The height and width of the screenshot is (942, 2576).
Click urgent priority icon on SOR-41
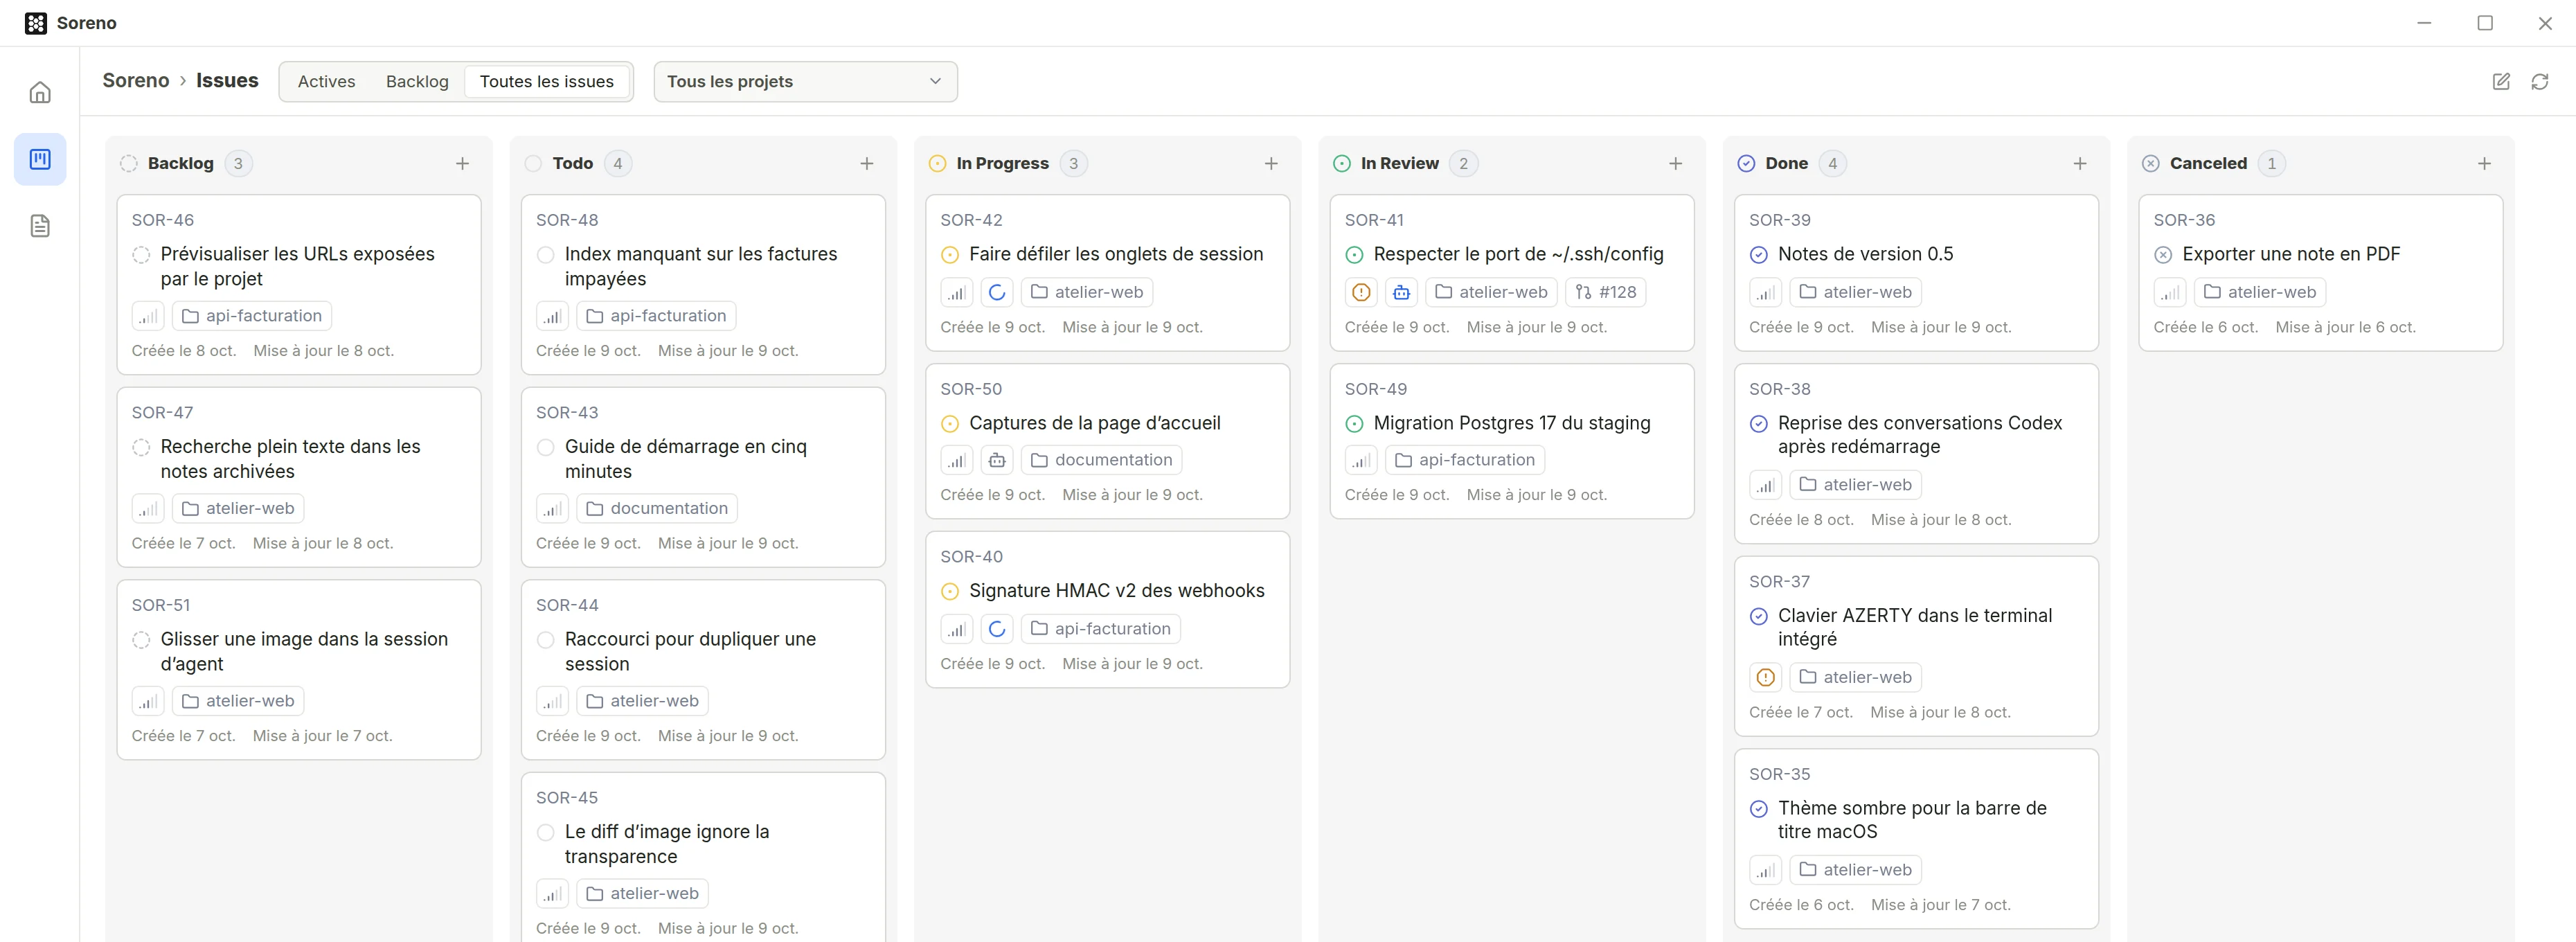pyautogui.click(x=1361, y=292)
